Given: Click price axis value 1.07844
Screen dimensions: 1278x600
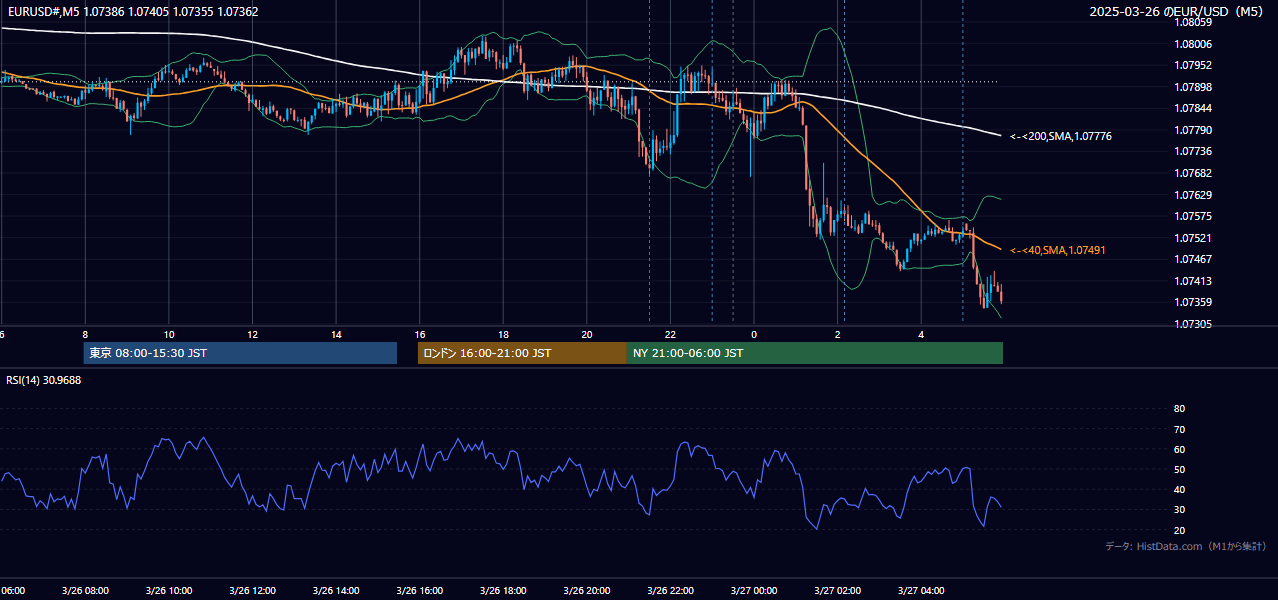Looking at the screenshot, I should pos(1193,108).
